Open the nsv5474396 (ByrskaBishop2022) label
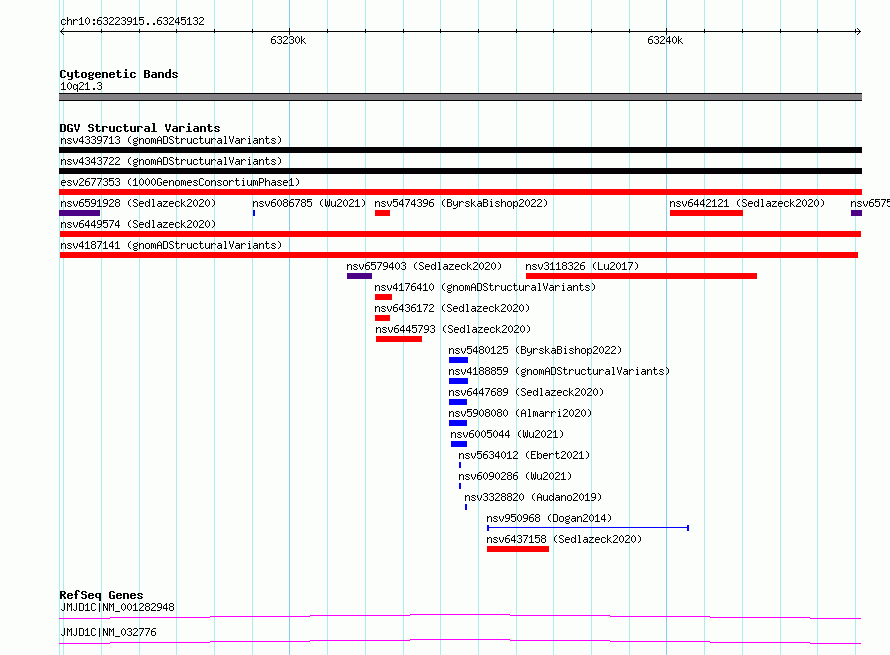 coord(461,203)
